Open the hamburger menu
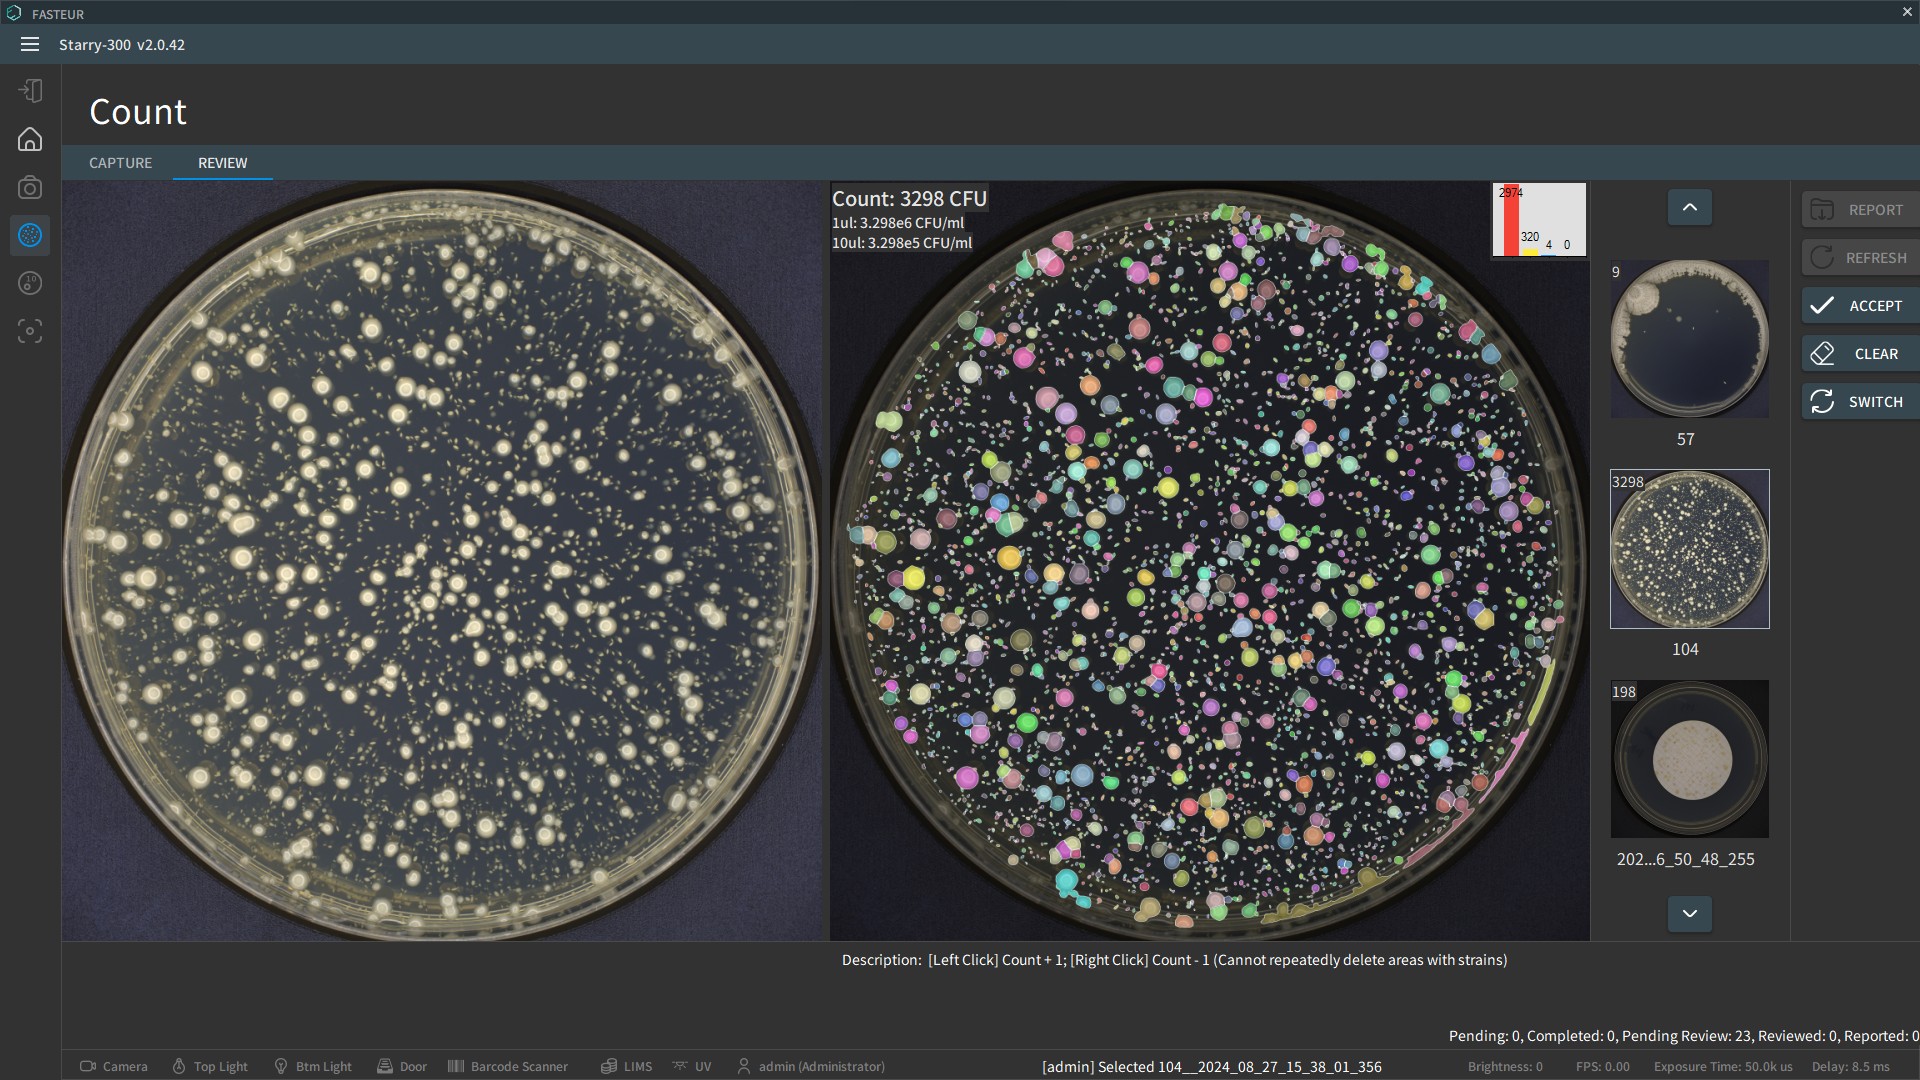Viewport: 1920px width, 1080px height. [x=30, y=44]
